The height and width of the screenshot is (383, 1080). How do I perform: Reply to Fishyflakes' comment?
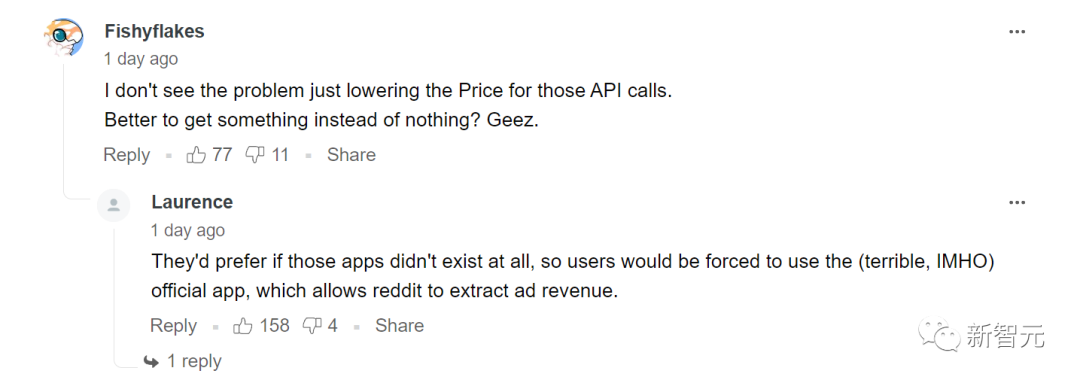pos(127,155)
